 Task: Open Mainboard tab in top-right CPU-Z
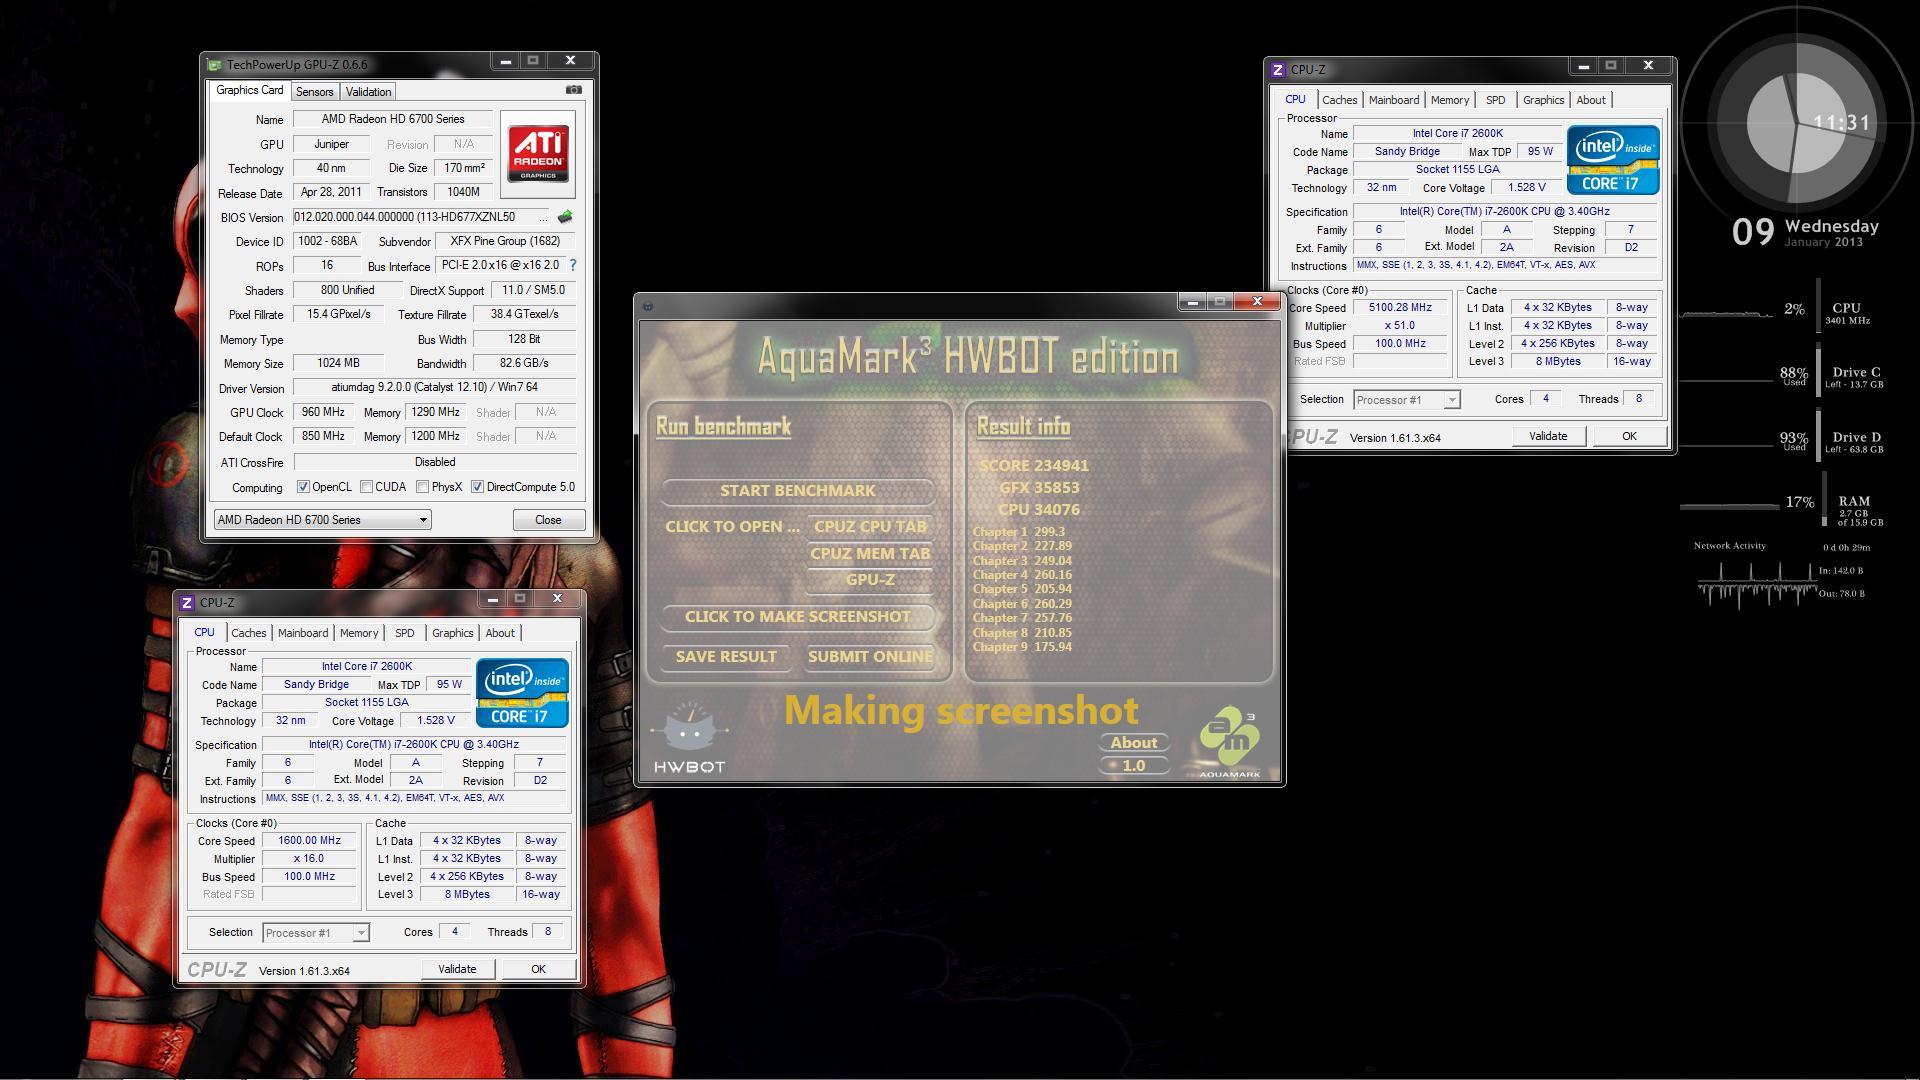point(1394,100)
